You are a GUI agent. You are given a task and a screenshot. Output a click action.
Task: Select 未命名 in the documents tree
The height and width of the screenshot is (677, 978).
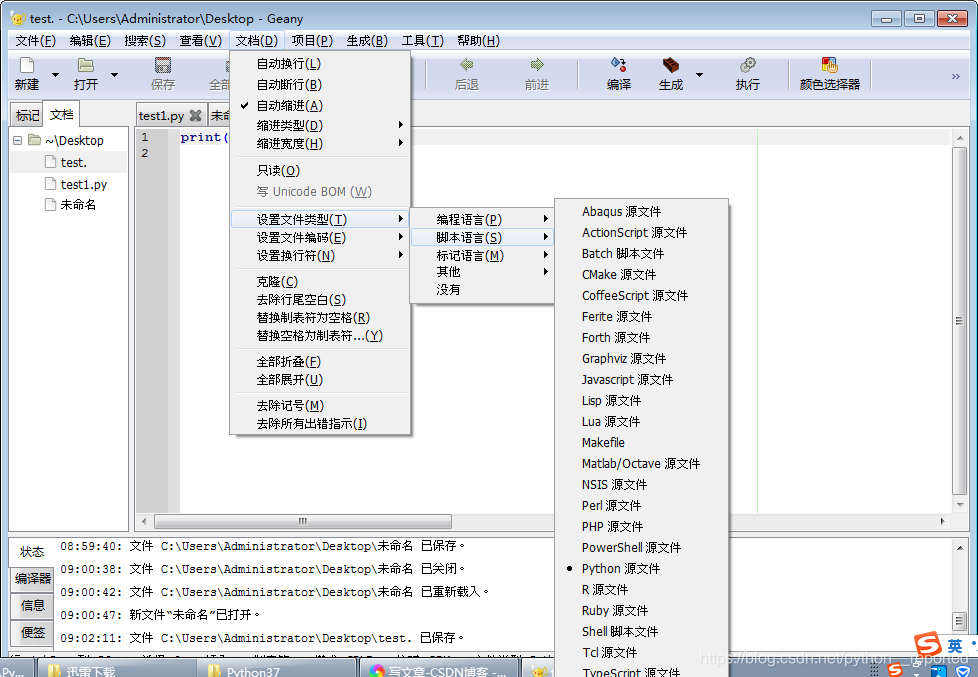point(78,205)
